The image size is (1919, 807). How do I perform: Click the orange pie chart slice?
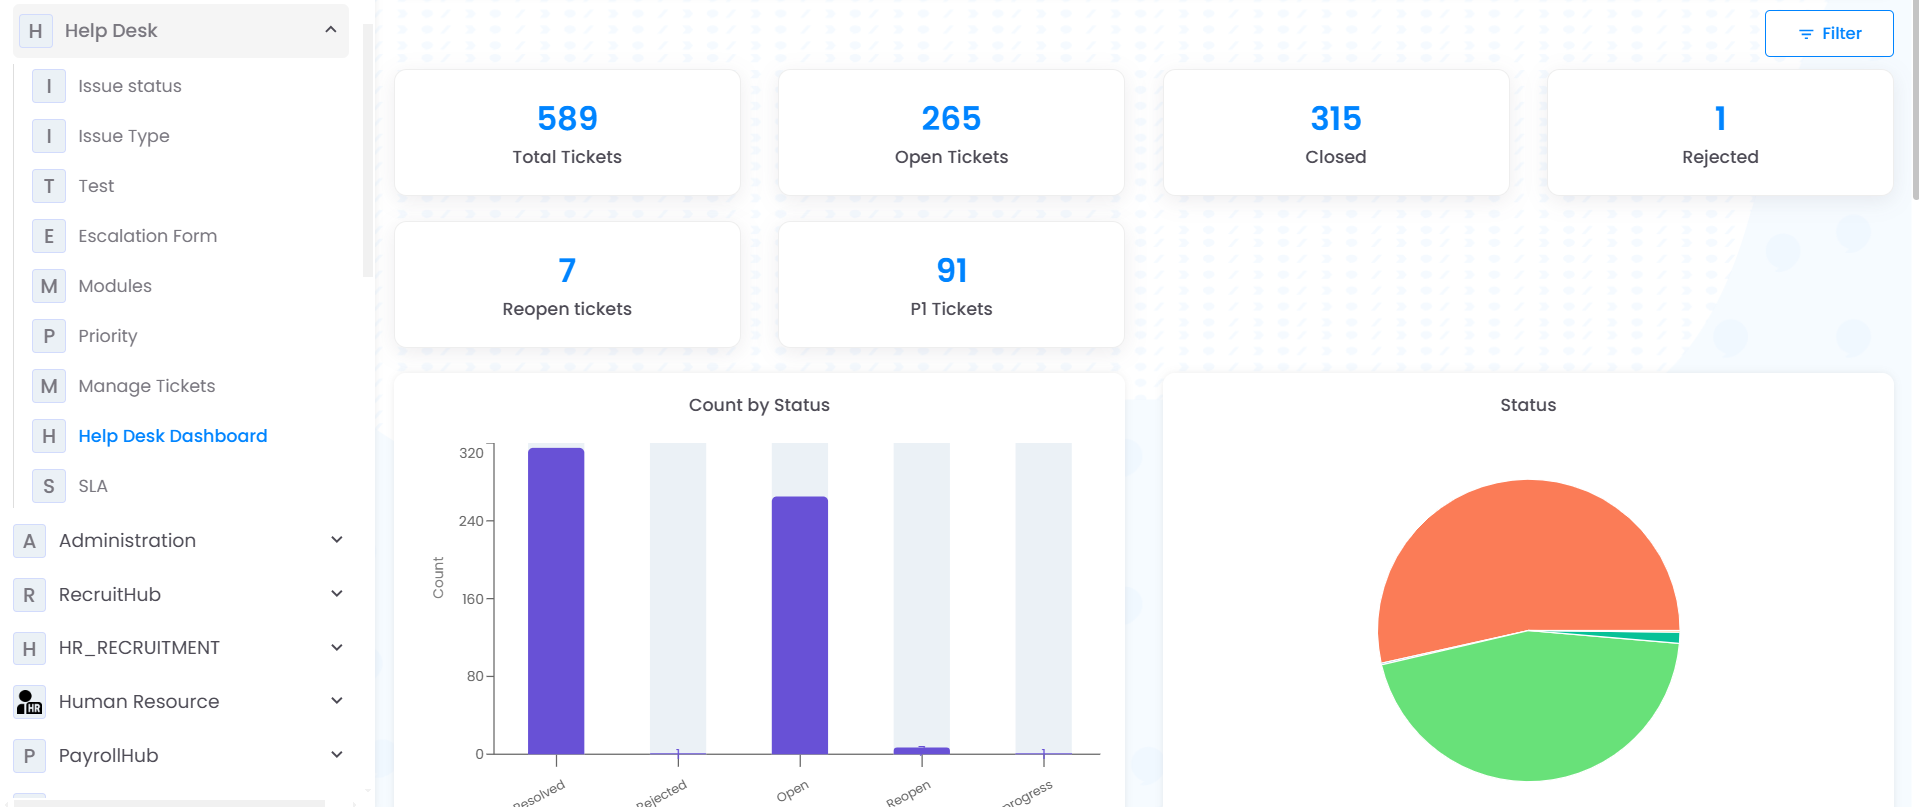(1500, 560)
